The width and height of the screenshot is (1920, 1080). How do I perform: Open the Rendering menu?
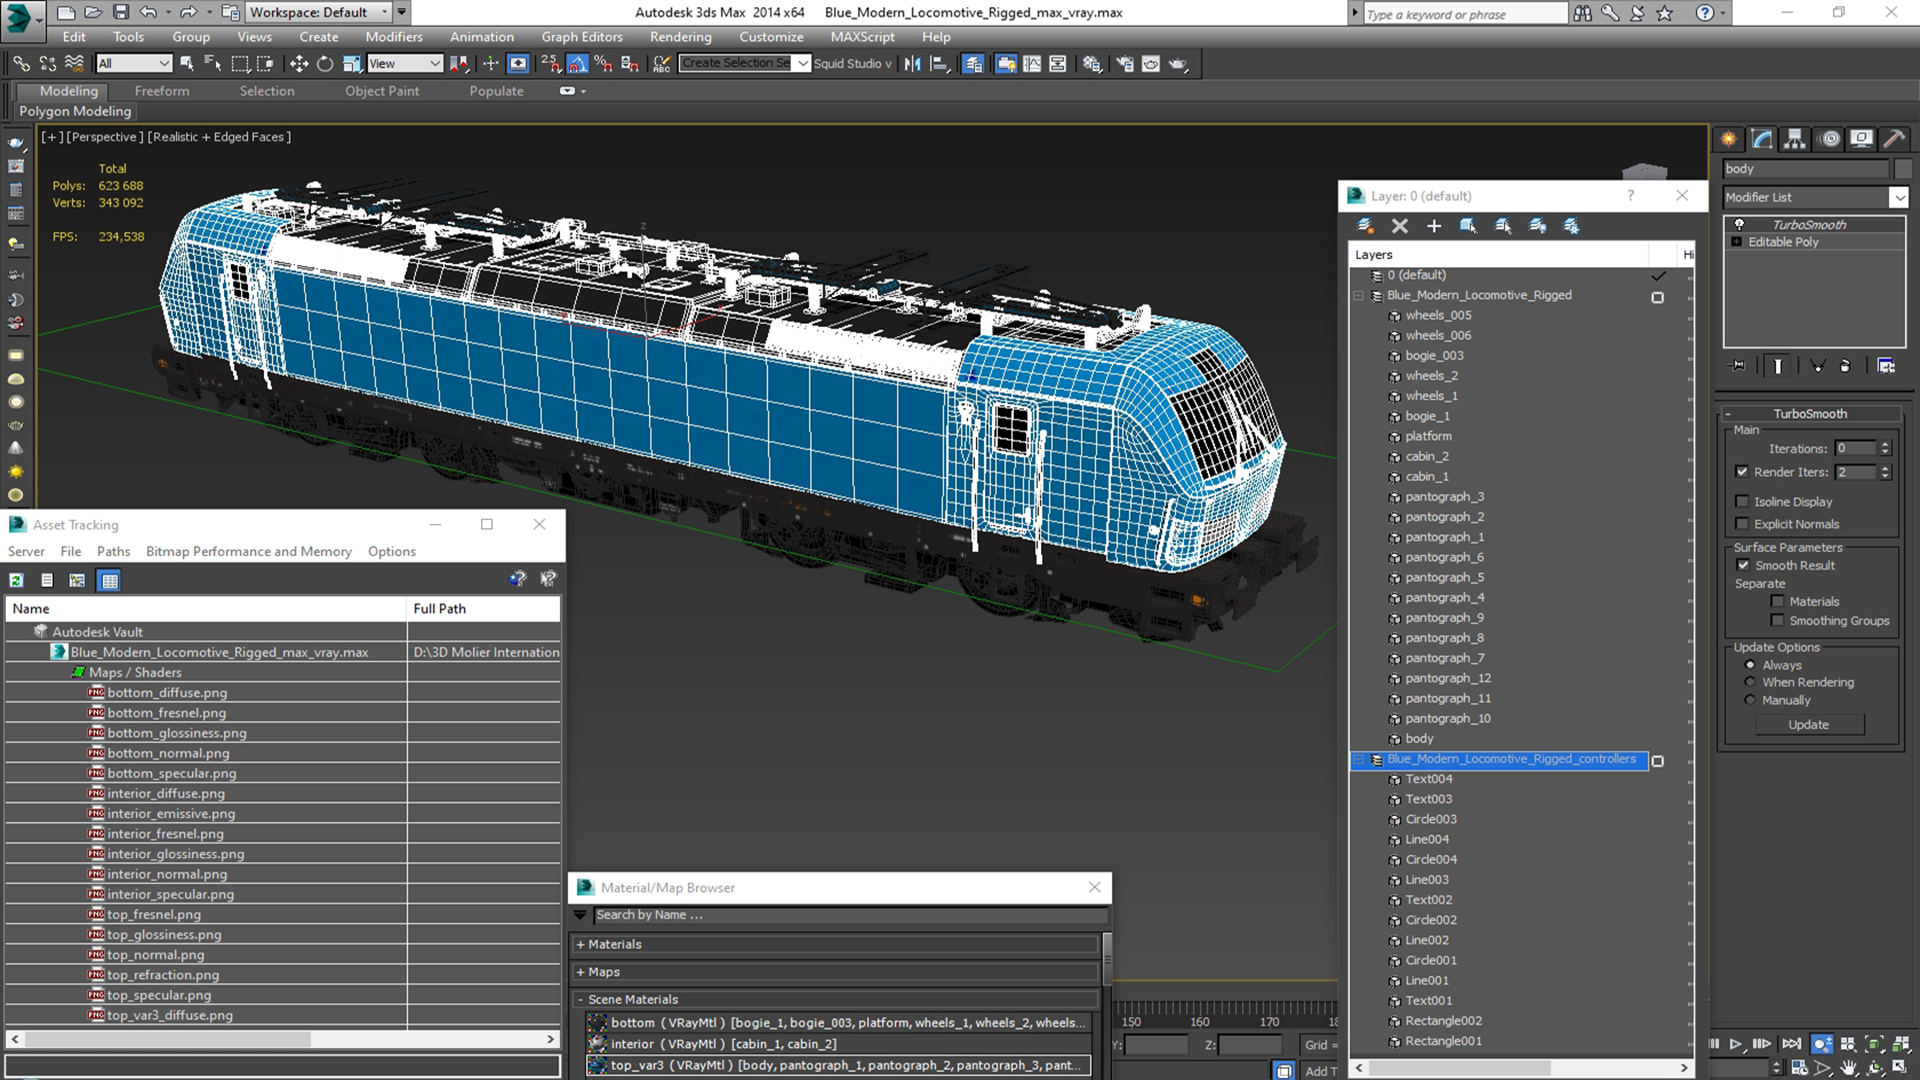680,37
